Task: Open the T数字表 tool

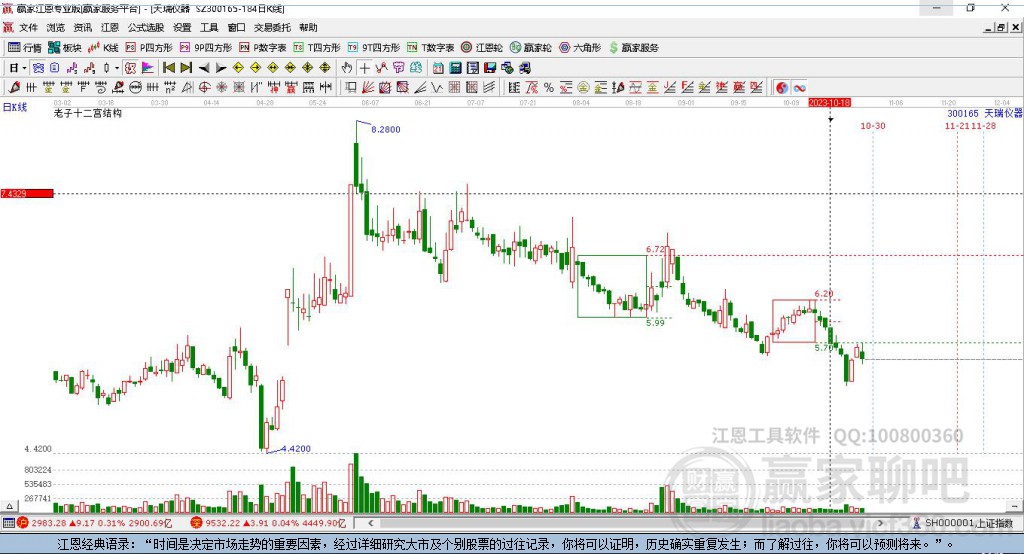Action: pos(430,48)
